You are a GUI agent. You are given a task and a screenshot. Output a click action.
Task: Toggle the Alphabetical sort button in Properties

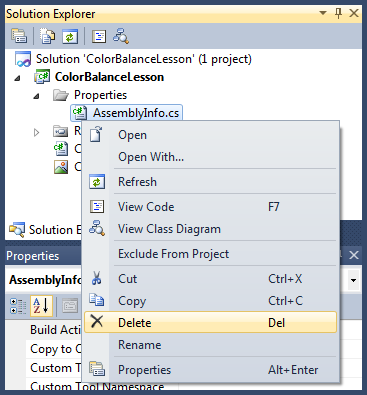point(41,306)
